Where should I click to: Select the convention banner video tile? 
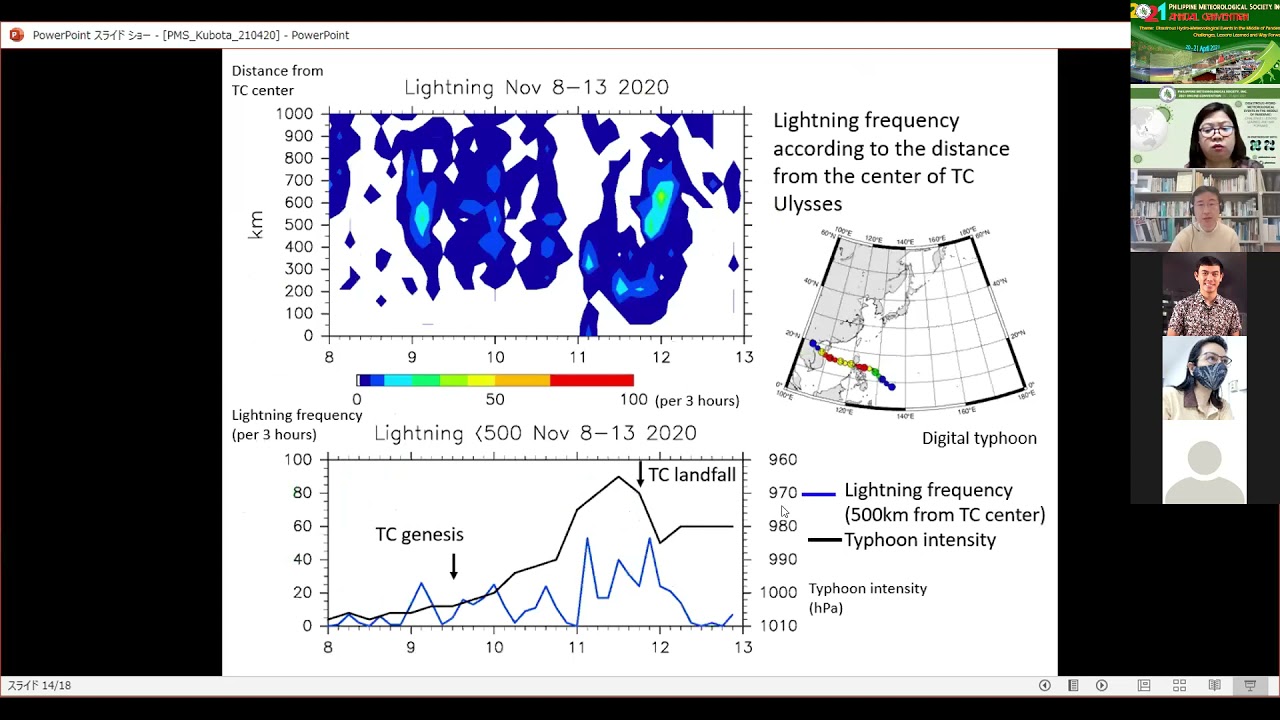(x=1205, y=42)
